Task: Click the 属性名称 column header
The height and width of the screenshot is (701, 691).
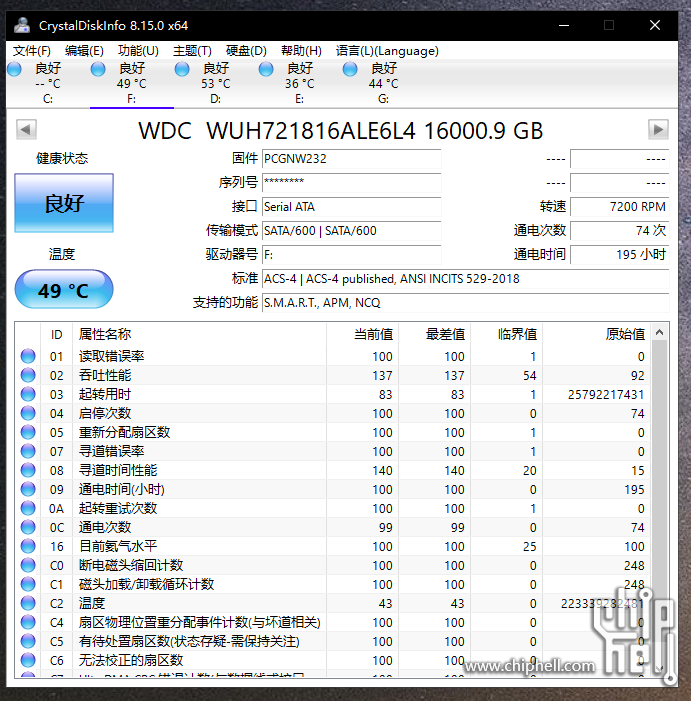Action: pos(199,334)
